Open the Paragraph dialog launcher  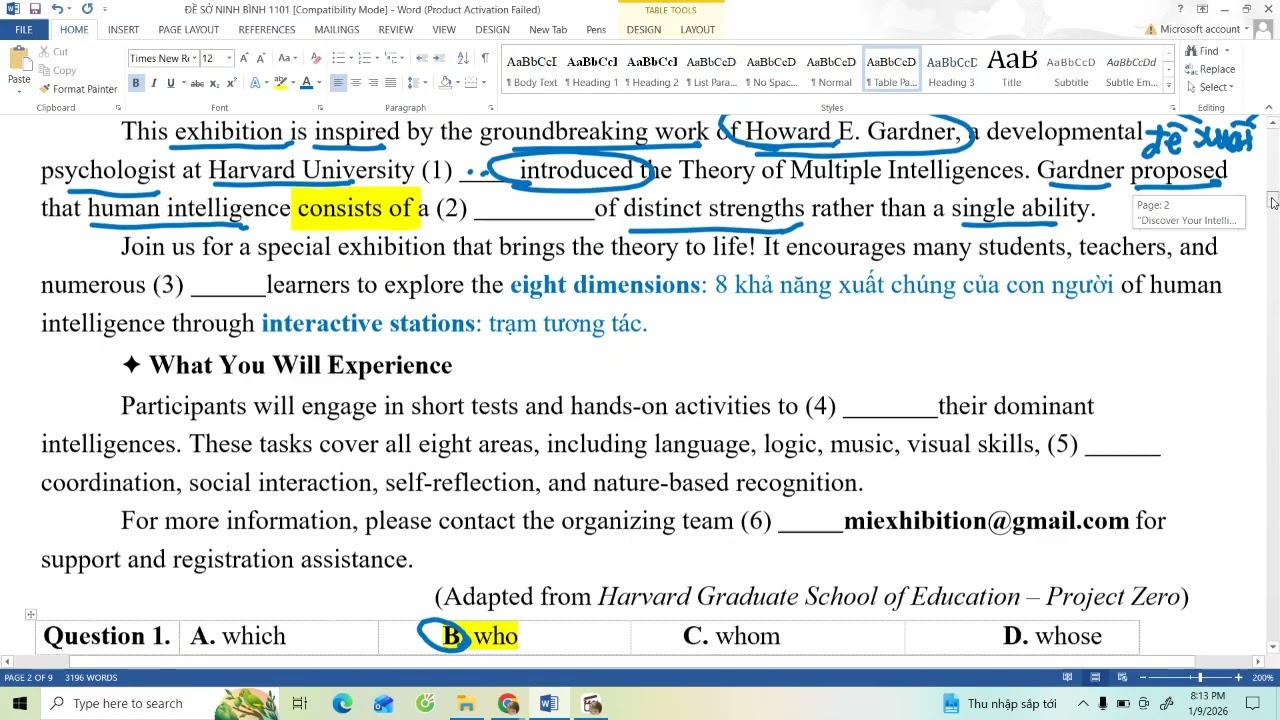(x=491, y=107)
